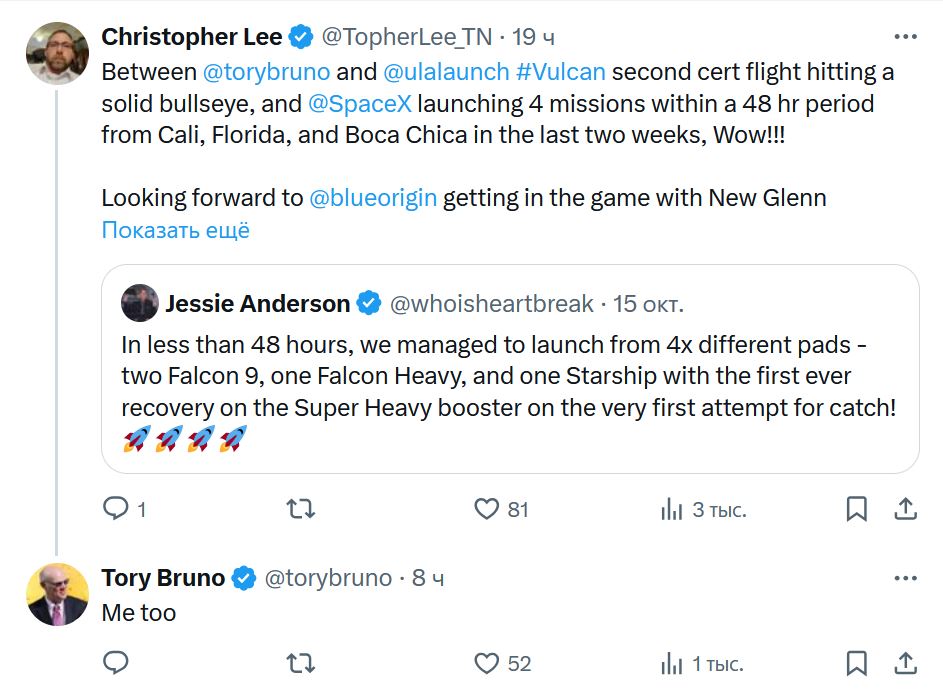This screenshot has height=697, width=943.
Task: Retweet Christopher Lee's post
Action: (301, 509)
